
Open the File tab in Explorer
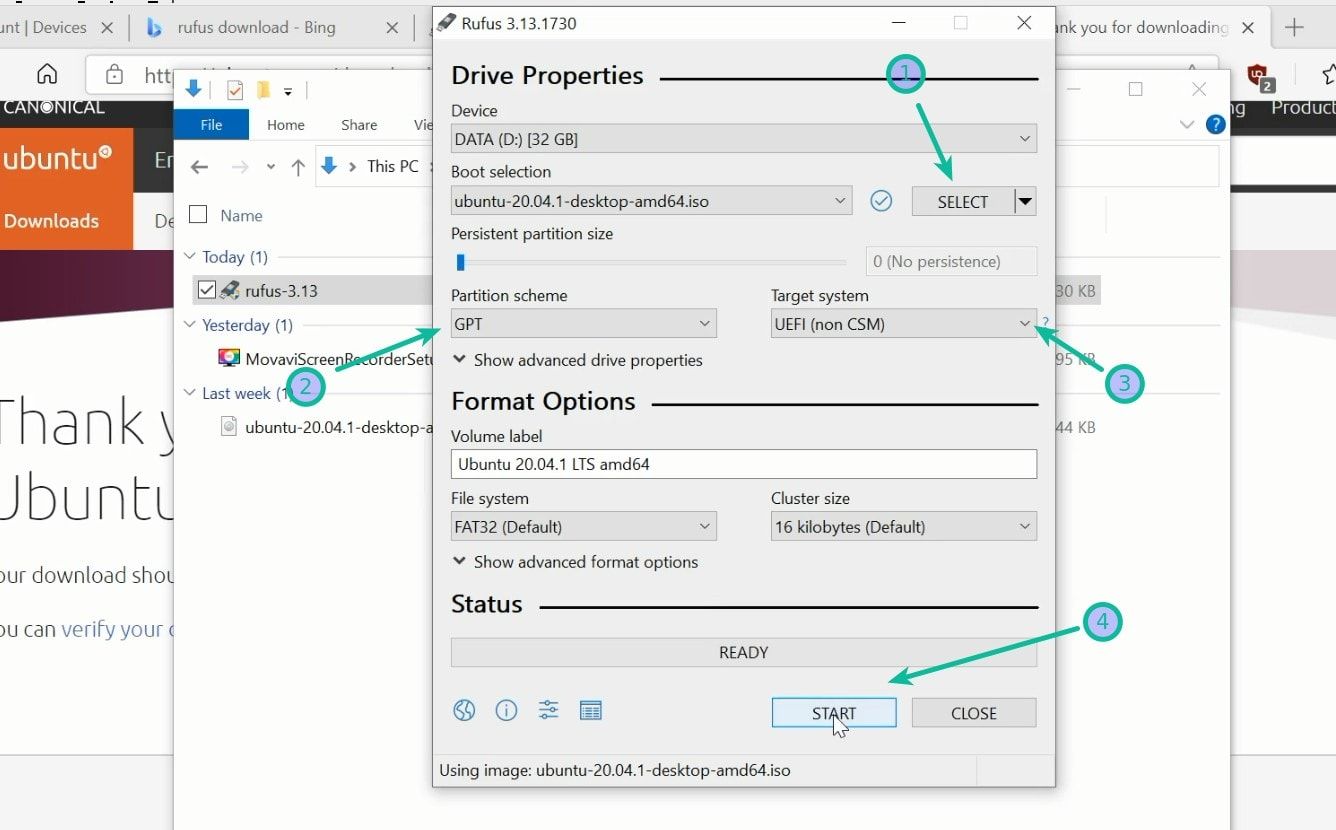[x=211, y=125]
